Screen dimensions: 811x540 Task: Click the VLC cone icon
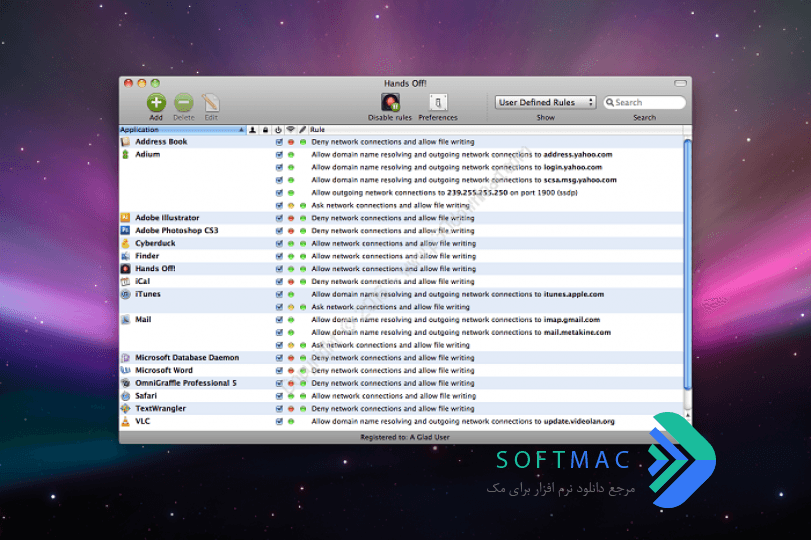click(x=125, y=421)
